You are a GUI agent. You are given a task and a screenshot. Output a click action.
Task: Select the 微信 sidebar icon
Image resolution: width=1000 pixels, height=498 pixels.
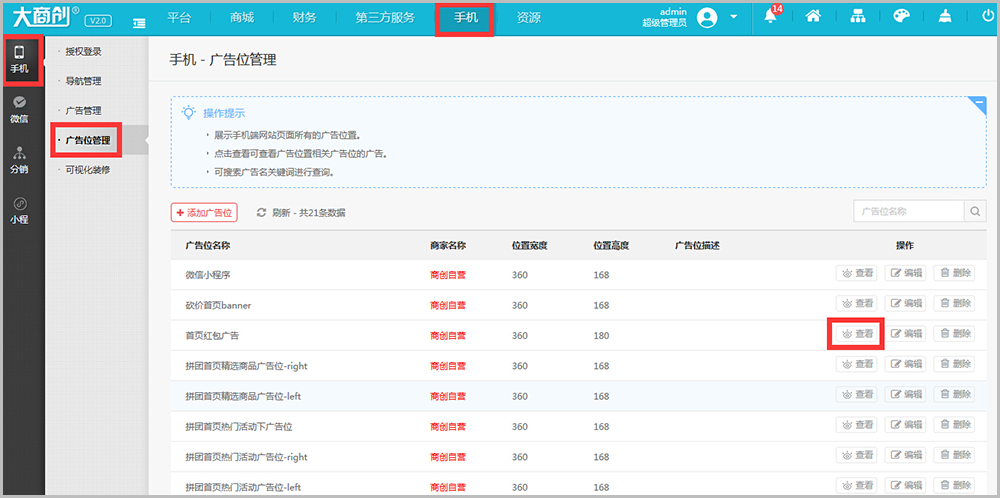coord(19,110)
